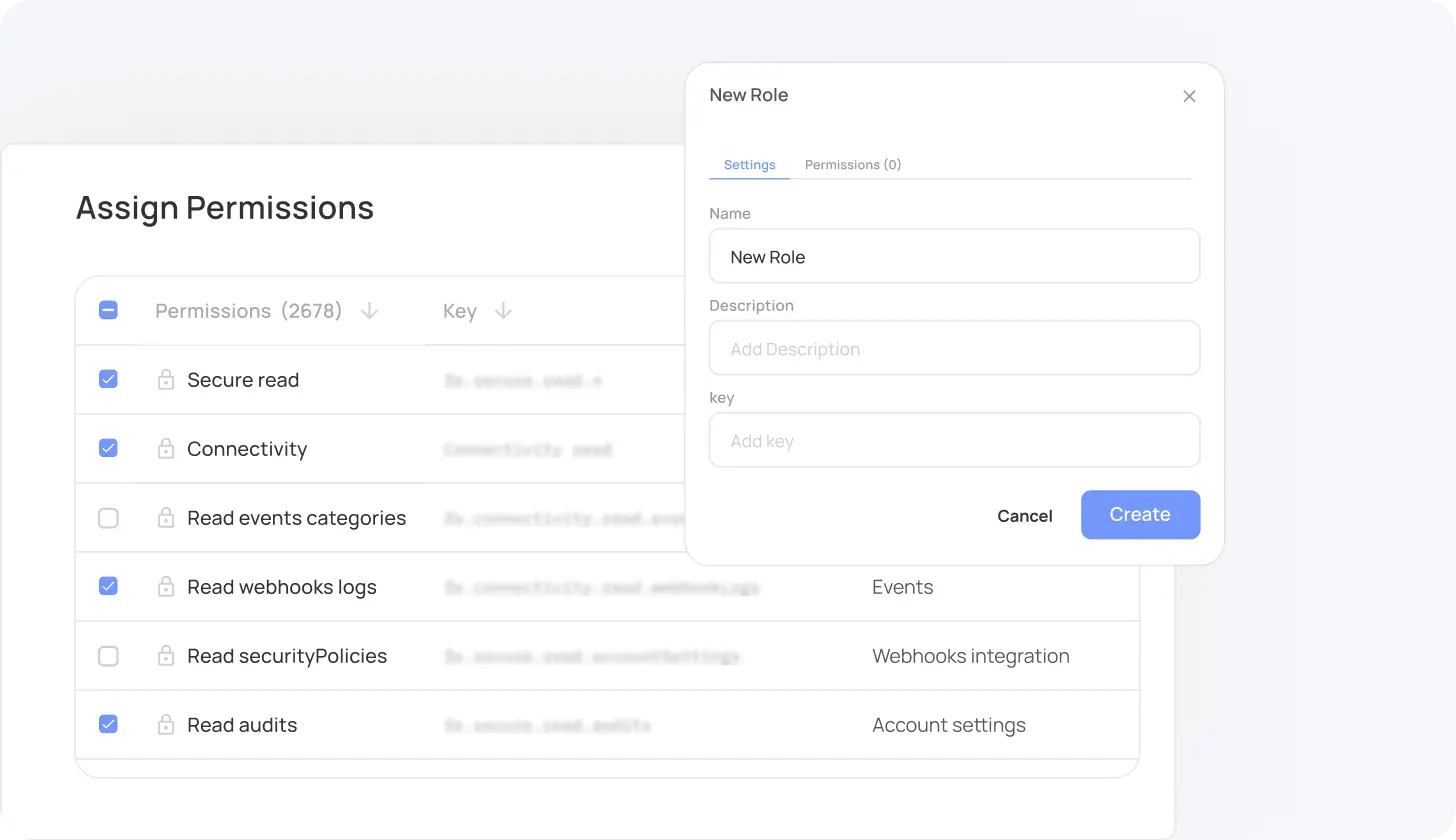The image size is (1456, 840).
Task: Click the Add key input field
Action: (x=954, y=441)
